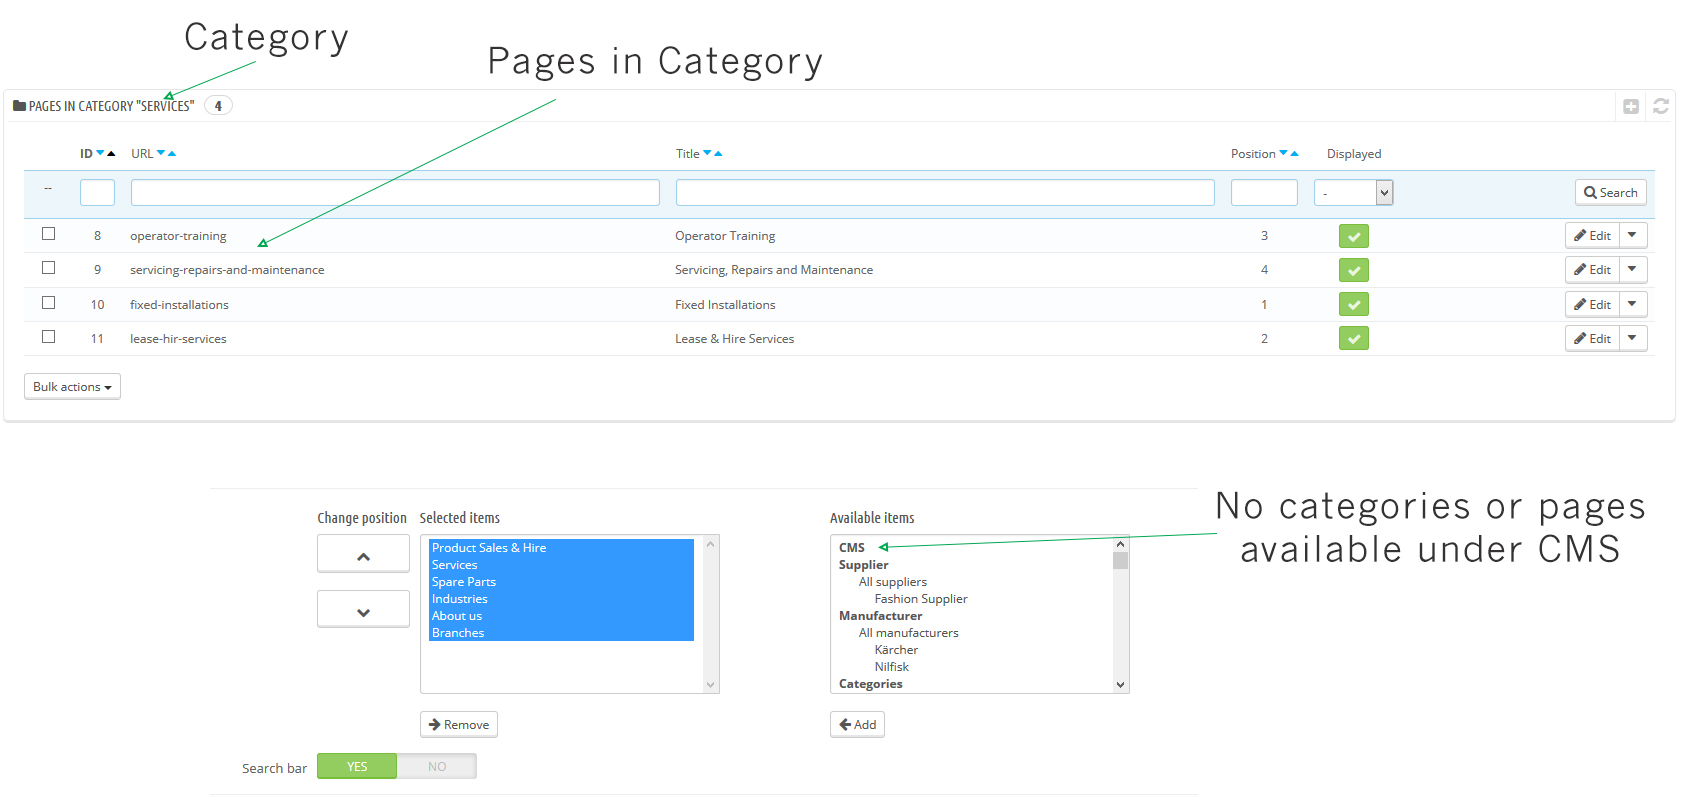
Task: Set Search bar to NO
Action: 437,766
